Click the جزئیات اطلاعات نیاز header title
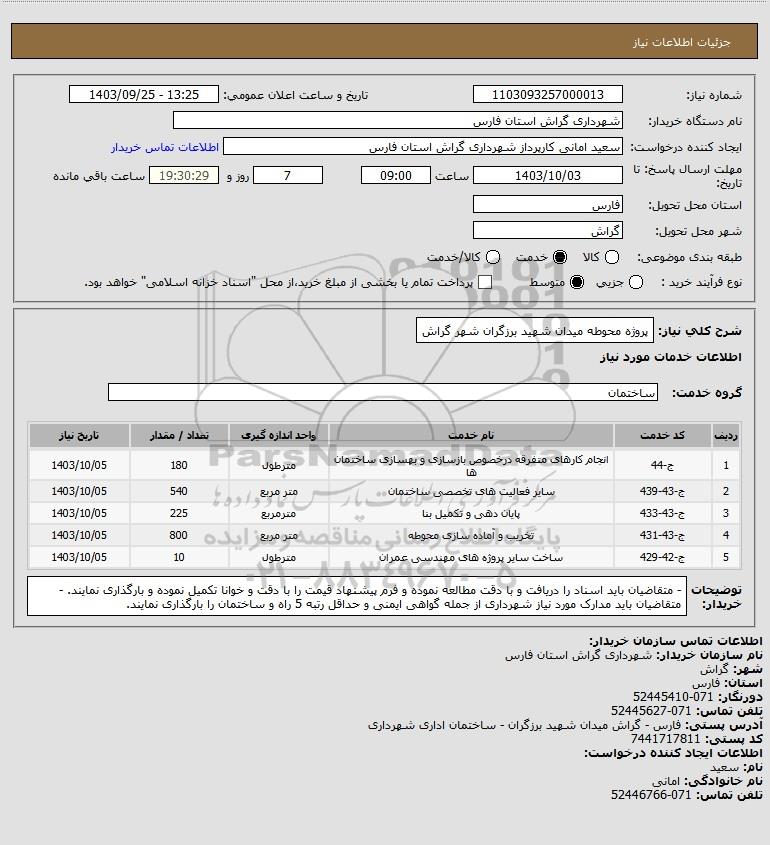This screenshot has height=845, width=770. tap(682, 42)
